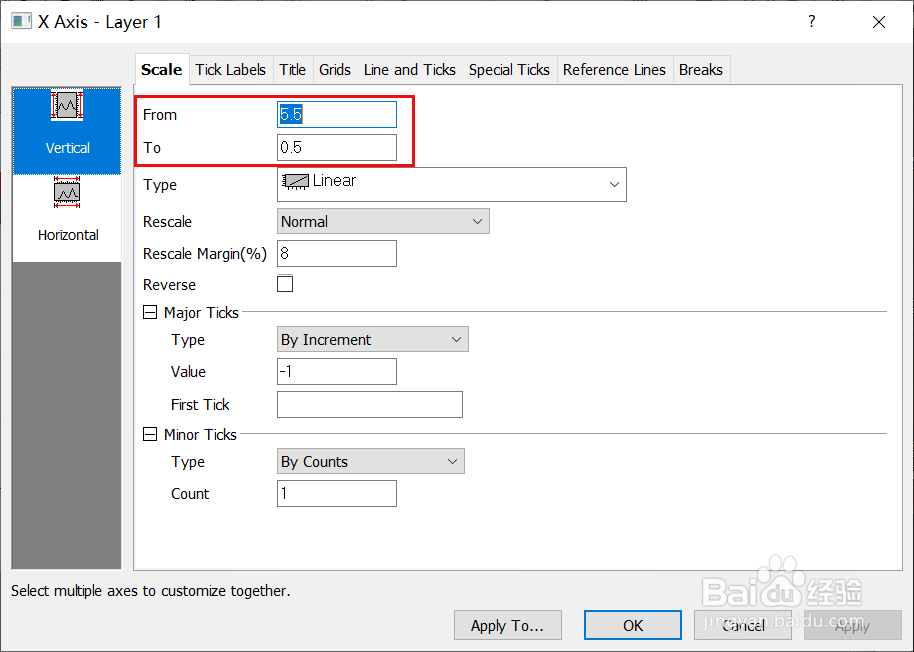Open the Reference Lines tab

point(614,70)
